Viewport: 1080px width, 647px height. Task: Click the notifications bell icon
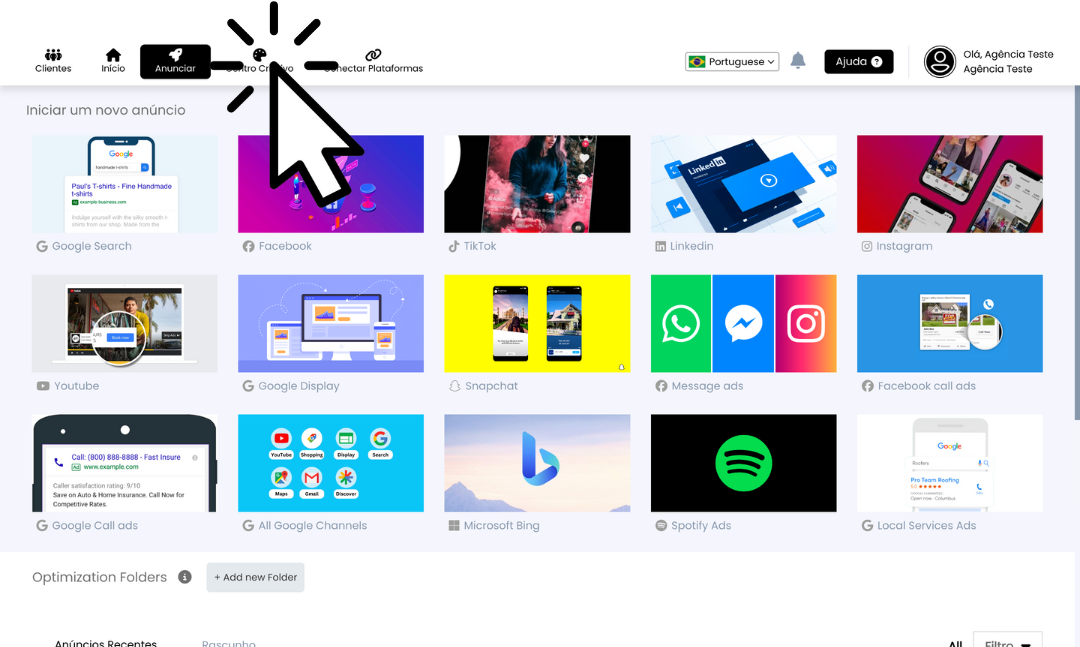798,61
